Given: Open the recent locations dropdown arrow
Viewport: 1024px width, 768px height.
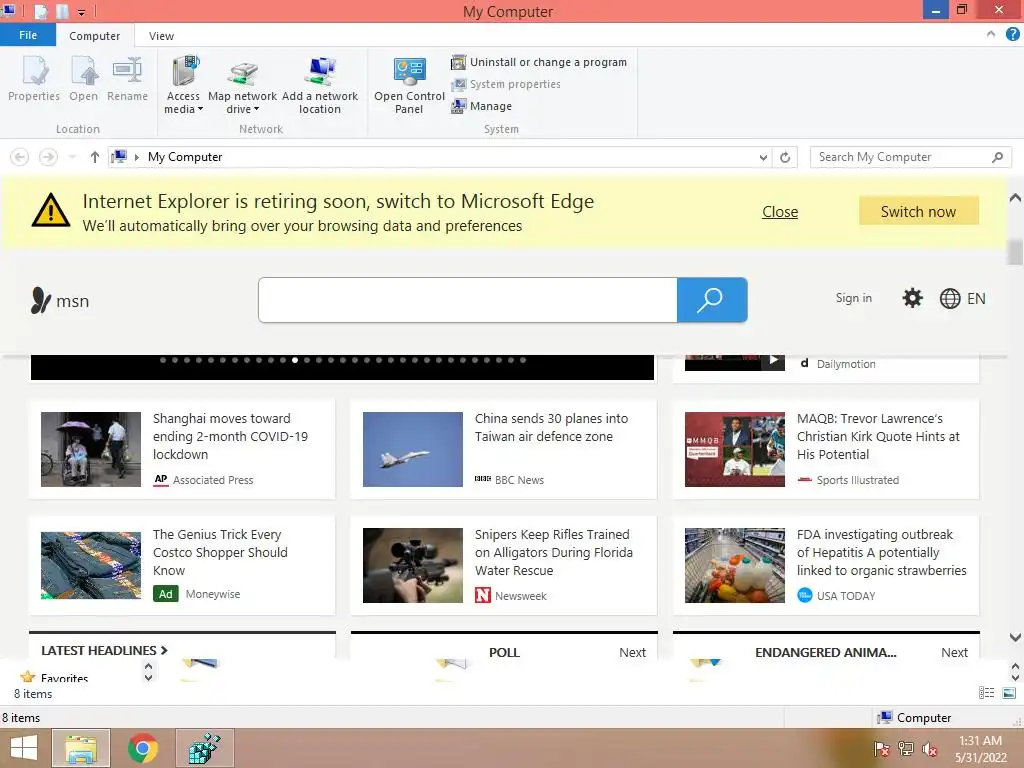Looking at the screenshot, I should click(72, 157).
